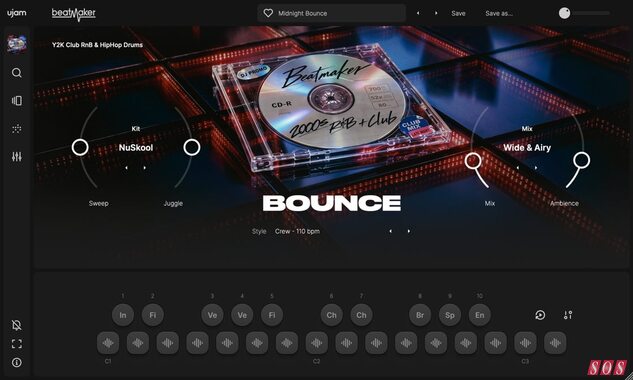Open the mixer faders icon in sidebar

(x=17, y=157)
